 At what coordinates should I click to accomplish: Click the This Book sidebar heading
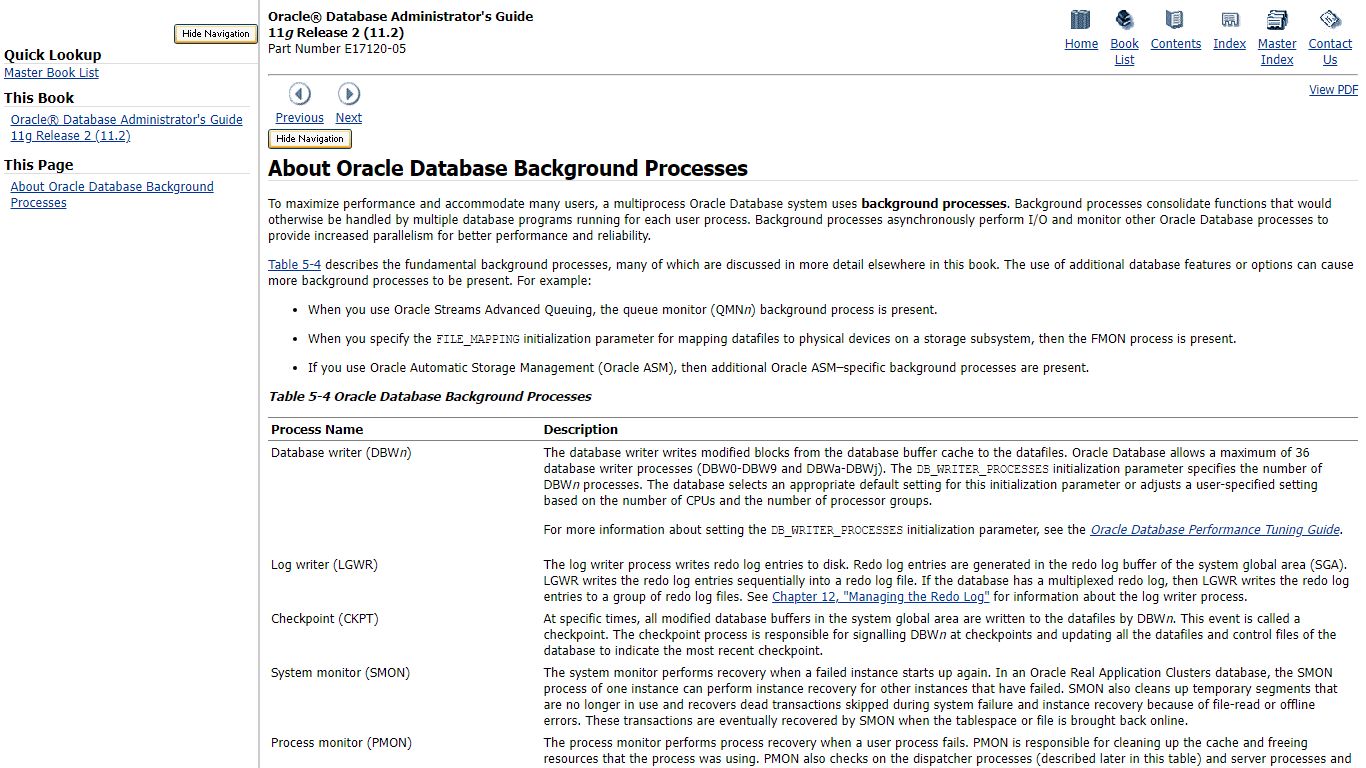point(39,98)
